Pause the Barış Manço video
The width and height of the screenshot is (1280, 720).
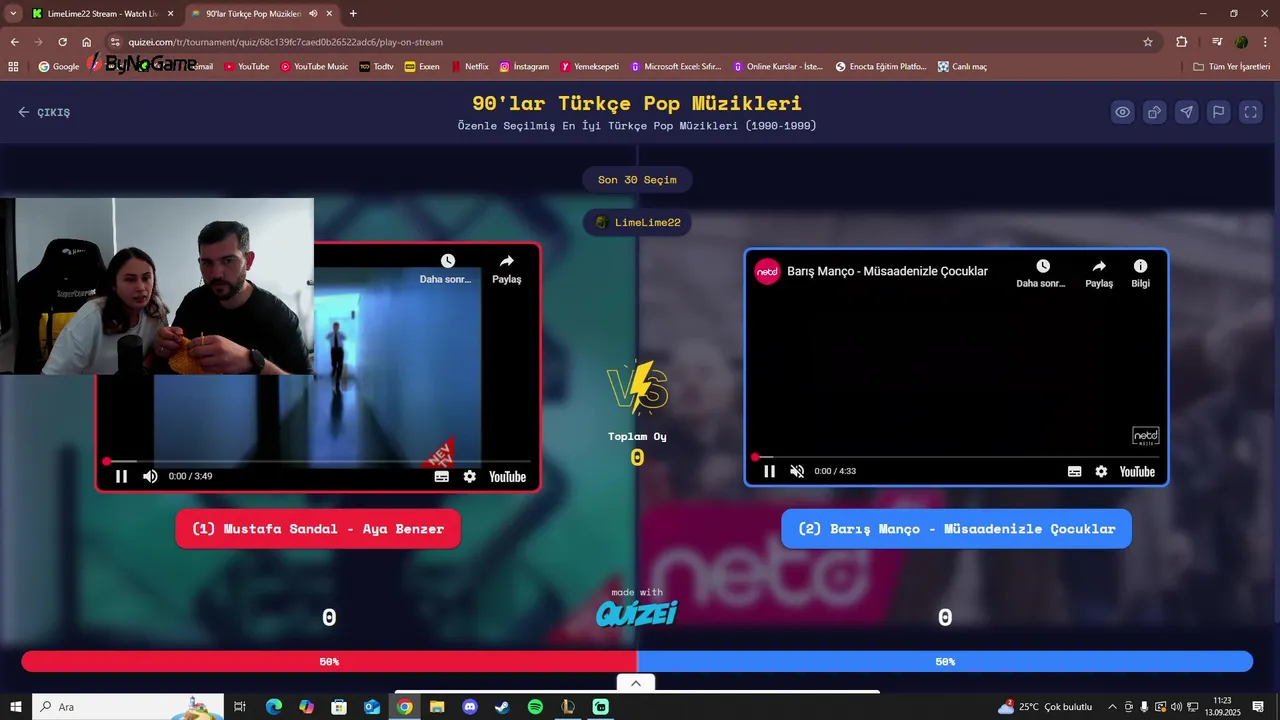[769, 471]
